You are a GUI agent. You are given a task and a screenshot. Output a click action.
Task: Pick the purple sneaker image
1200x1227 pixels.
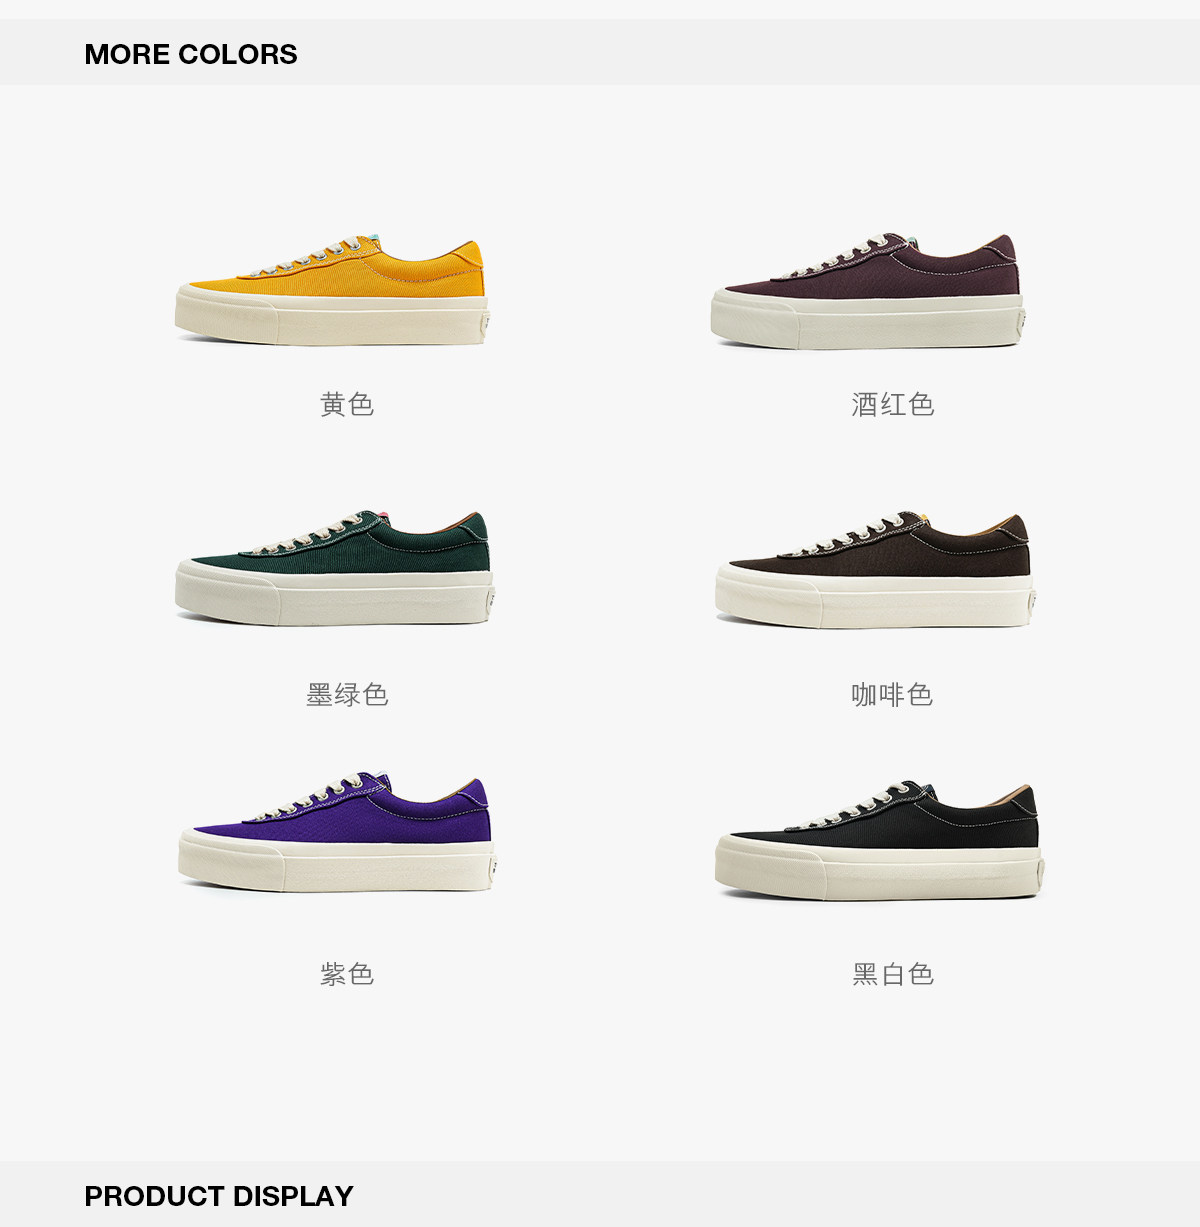coord(337,832)
